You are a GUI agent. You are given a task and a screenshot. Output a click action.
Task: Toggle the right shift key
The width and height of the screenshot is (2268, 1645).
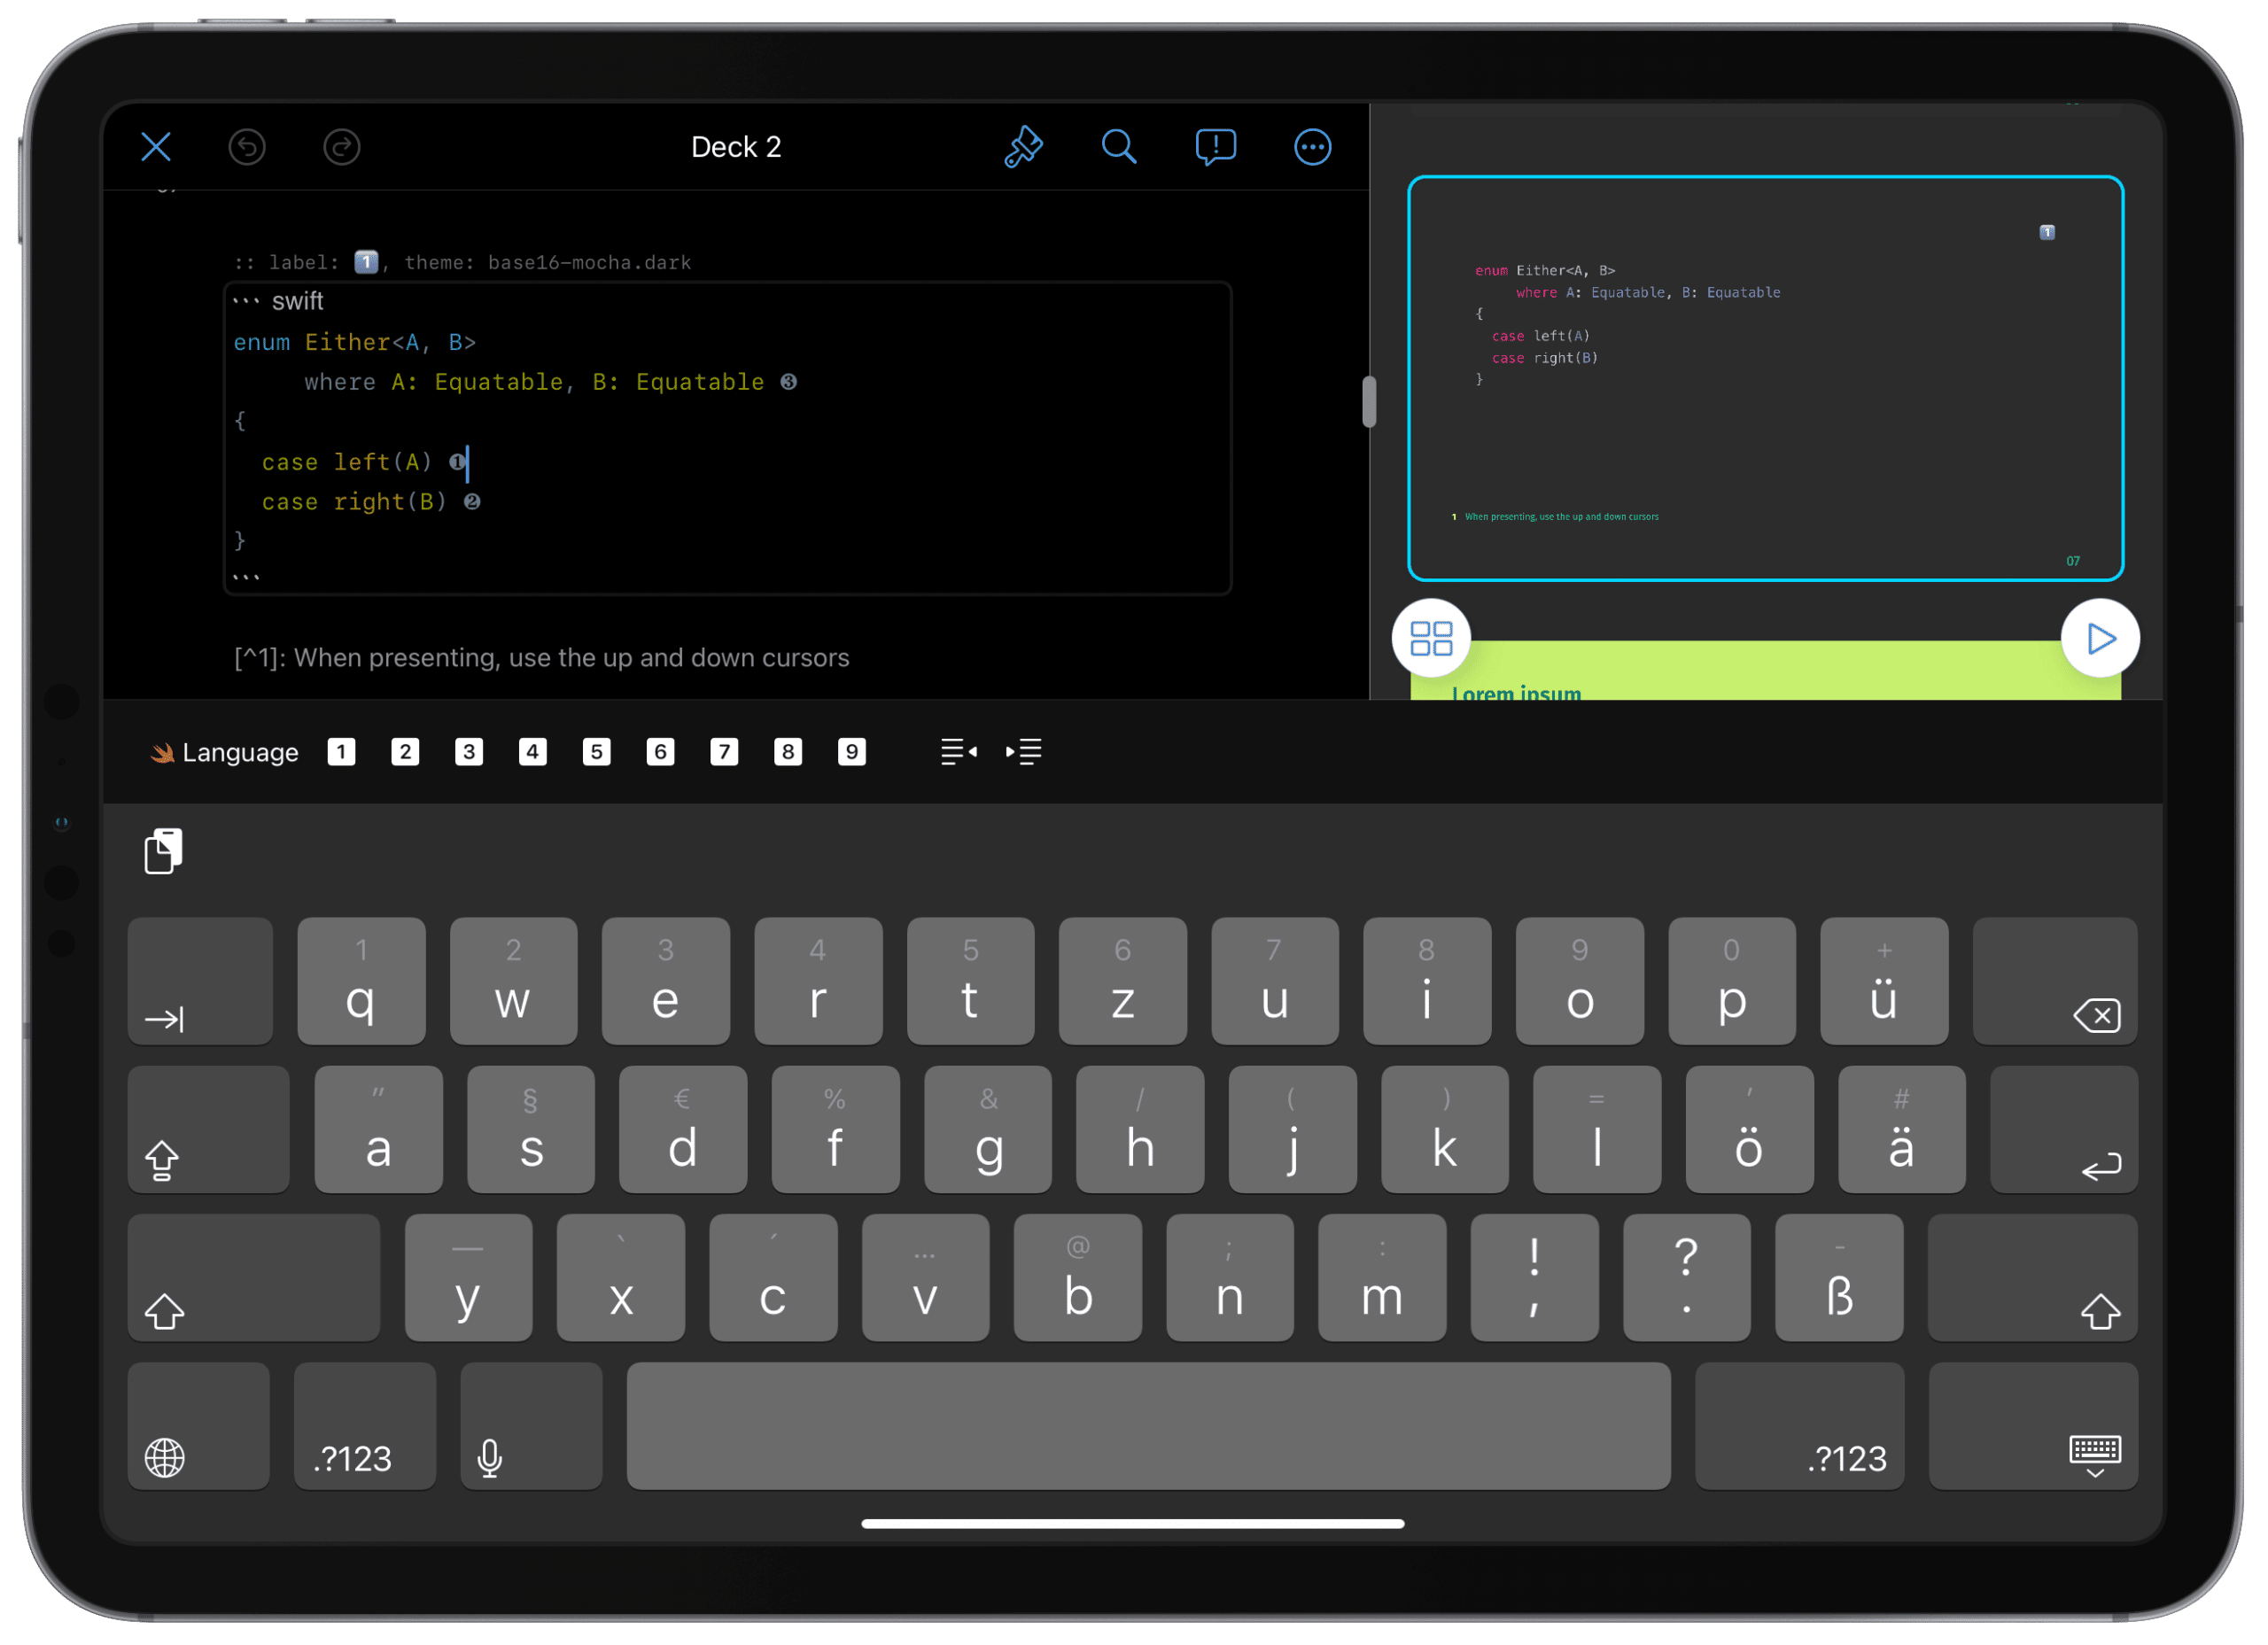pyautogui.click(x=2032, y=1278)
